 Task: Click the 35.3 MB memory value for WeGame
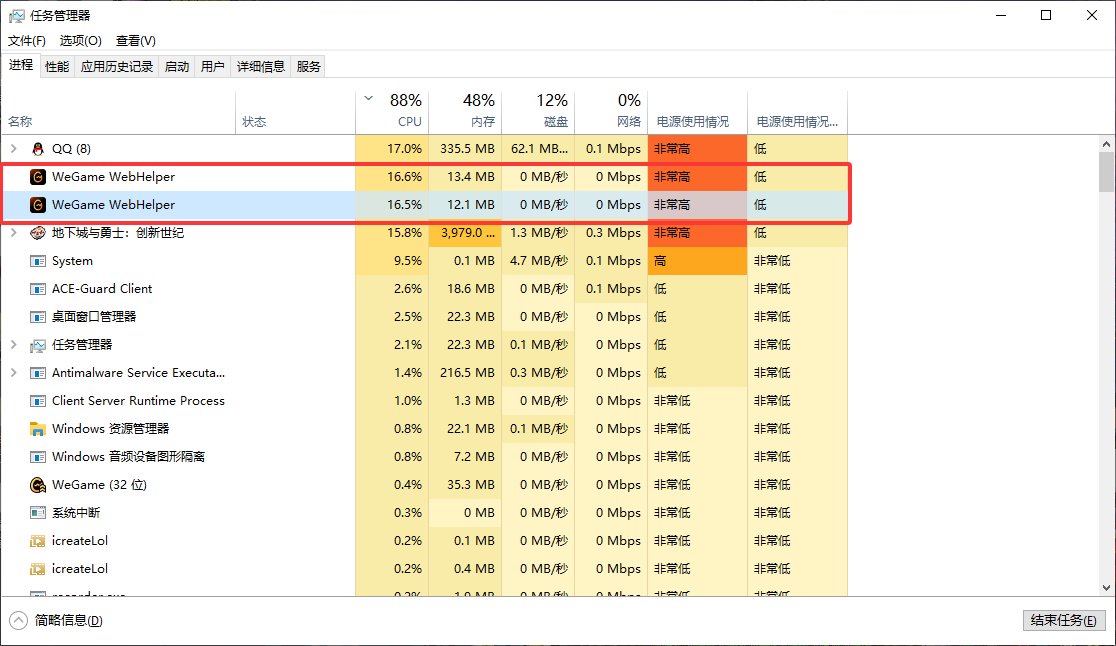(470, 485)
